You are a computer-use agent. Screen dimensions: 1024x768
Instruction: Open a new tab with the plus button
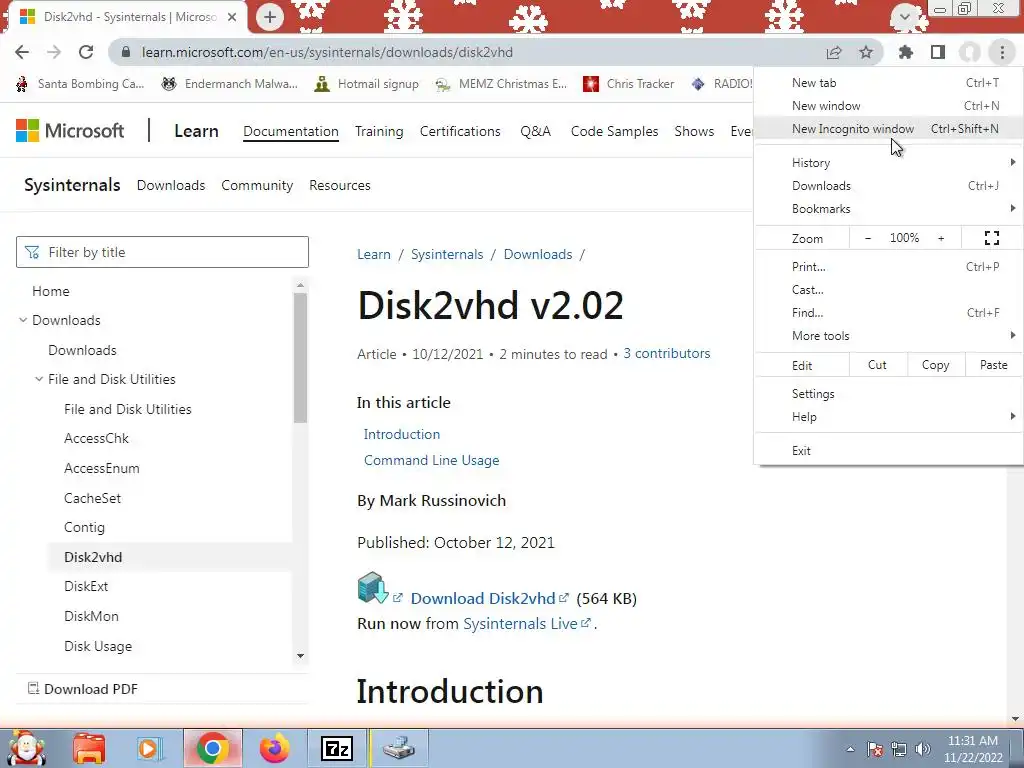pyautogui.click(x=270, y=17)
